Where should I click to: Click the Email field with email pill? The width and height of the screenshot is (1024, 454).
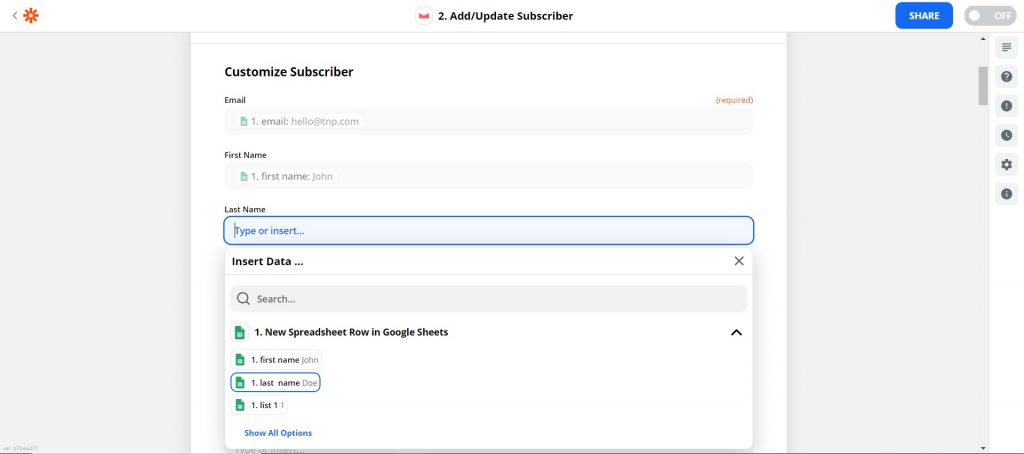click(488, 122)
